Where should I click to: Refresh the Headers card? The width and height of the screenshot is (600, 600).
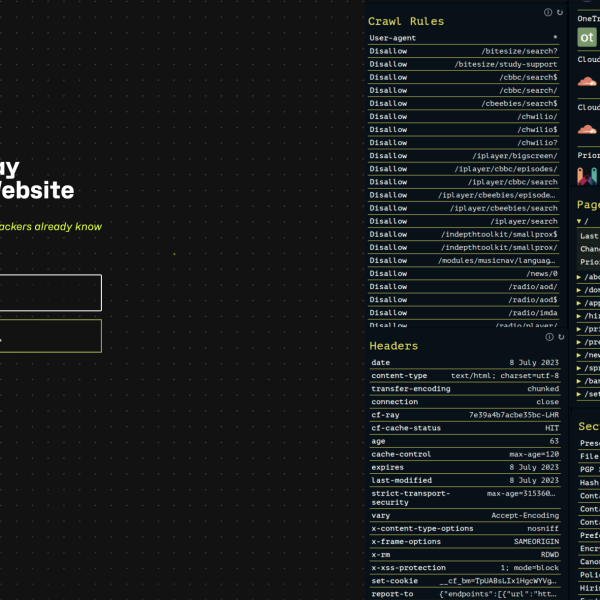[x=561, y=337]
